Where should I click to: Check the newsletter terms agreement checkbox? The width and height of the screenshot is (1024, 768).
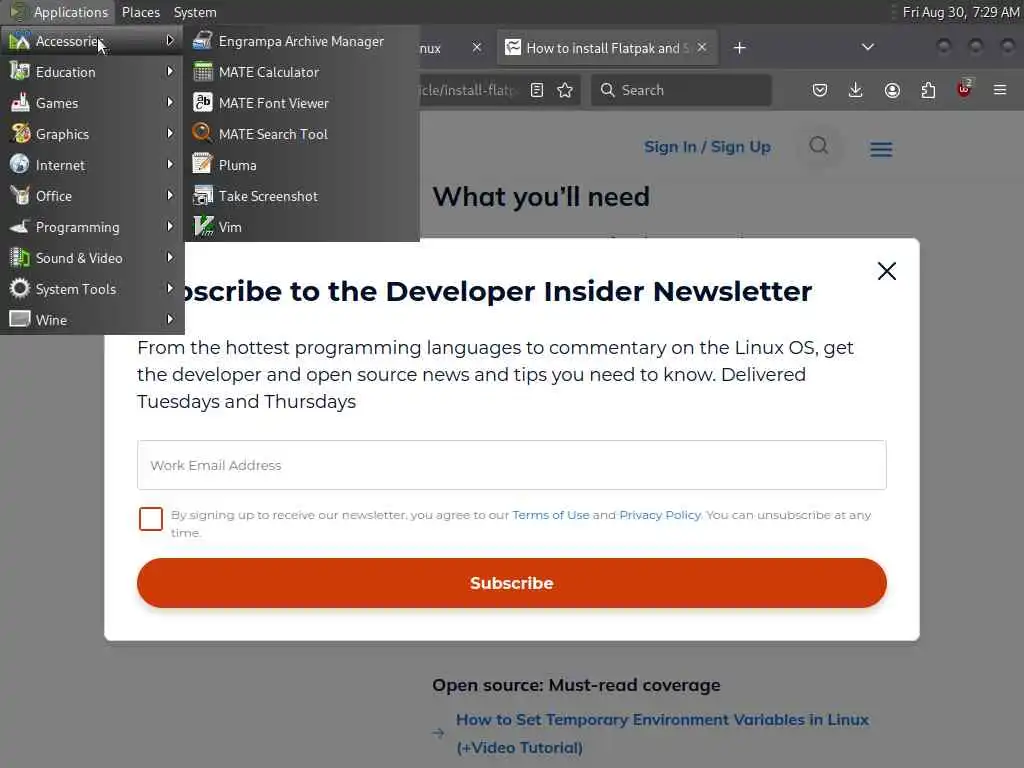(151, 519)
